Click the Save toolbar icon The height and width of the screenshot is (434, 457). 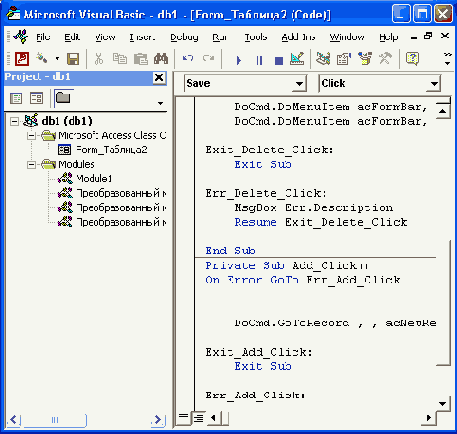click(73, 59)
